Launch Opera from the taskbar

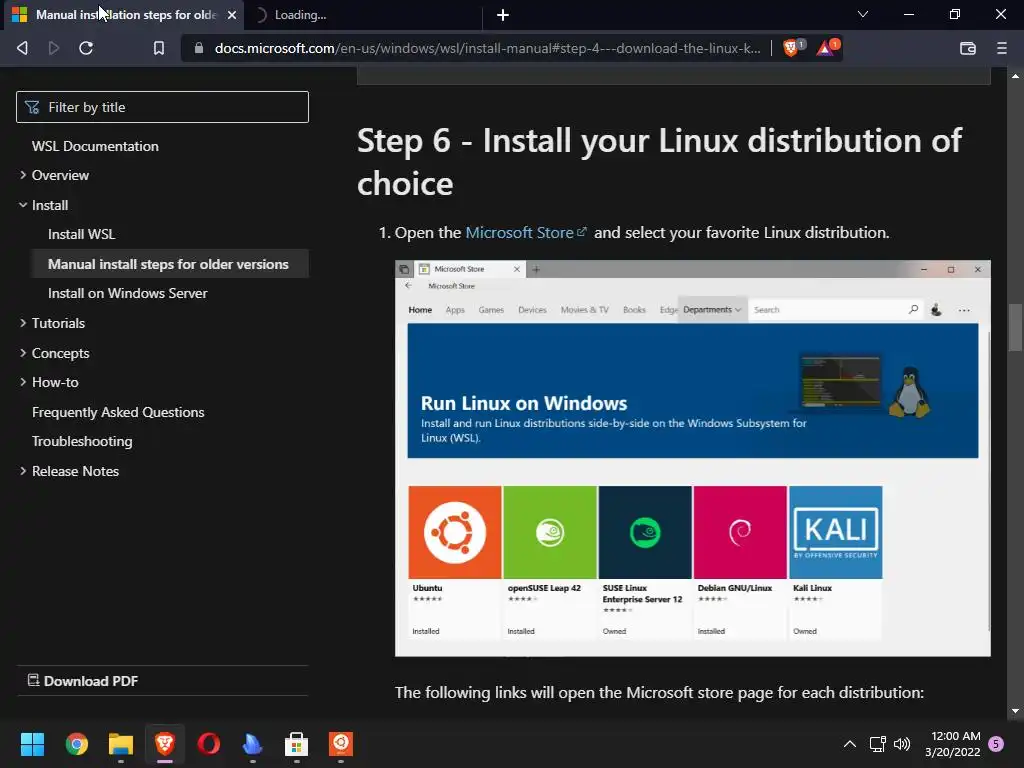pos(209,744)
